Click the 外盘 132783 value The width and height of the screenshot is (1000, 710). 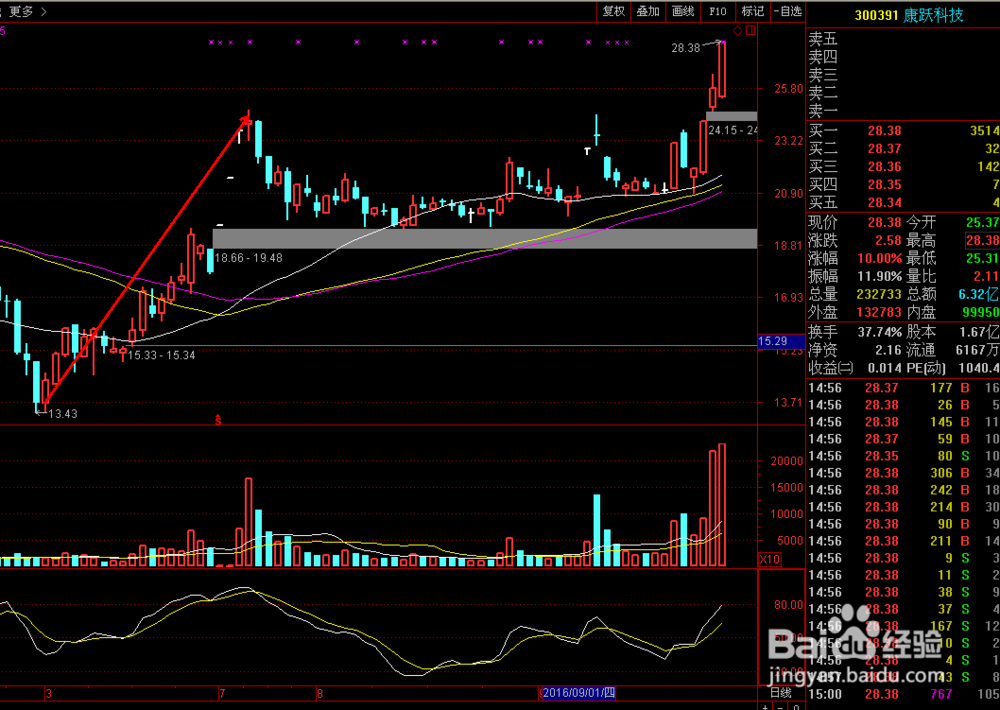(x=878, y=312)
